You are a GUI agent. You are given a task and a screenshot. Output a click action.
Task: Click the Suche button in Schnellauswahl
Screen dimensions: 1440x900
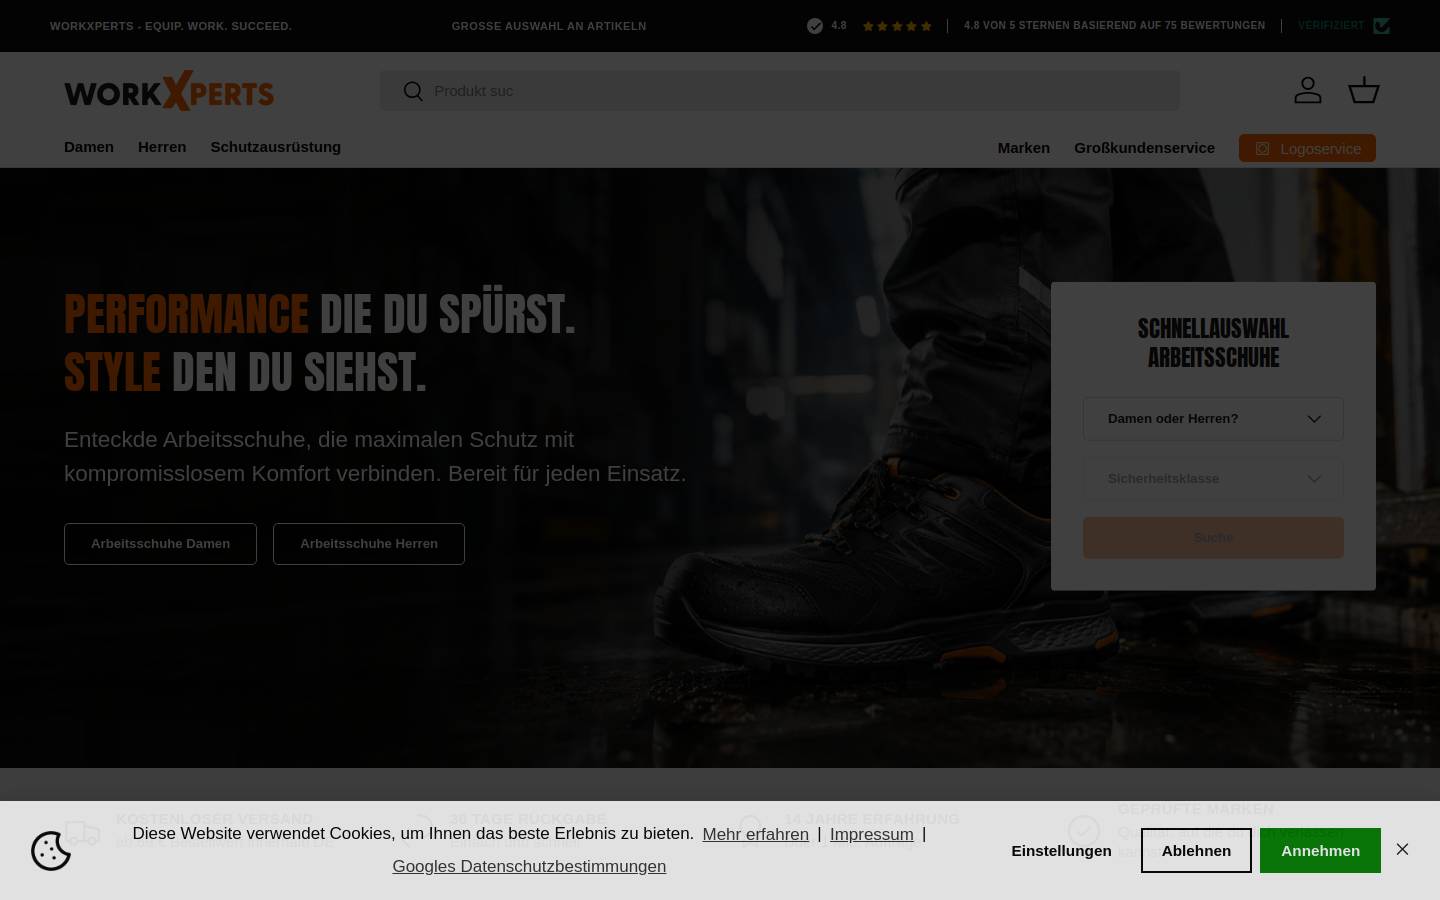click(x=1213, y=538)
